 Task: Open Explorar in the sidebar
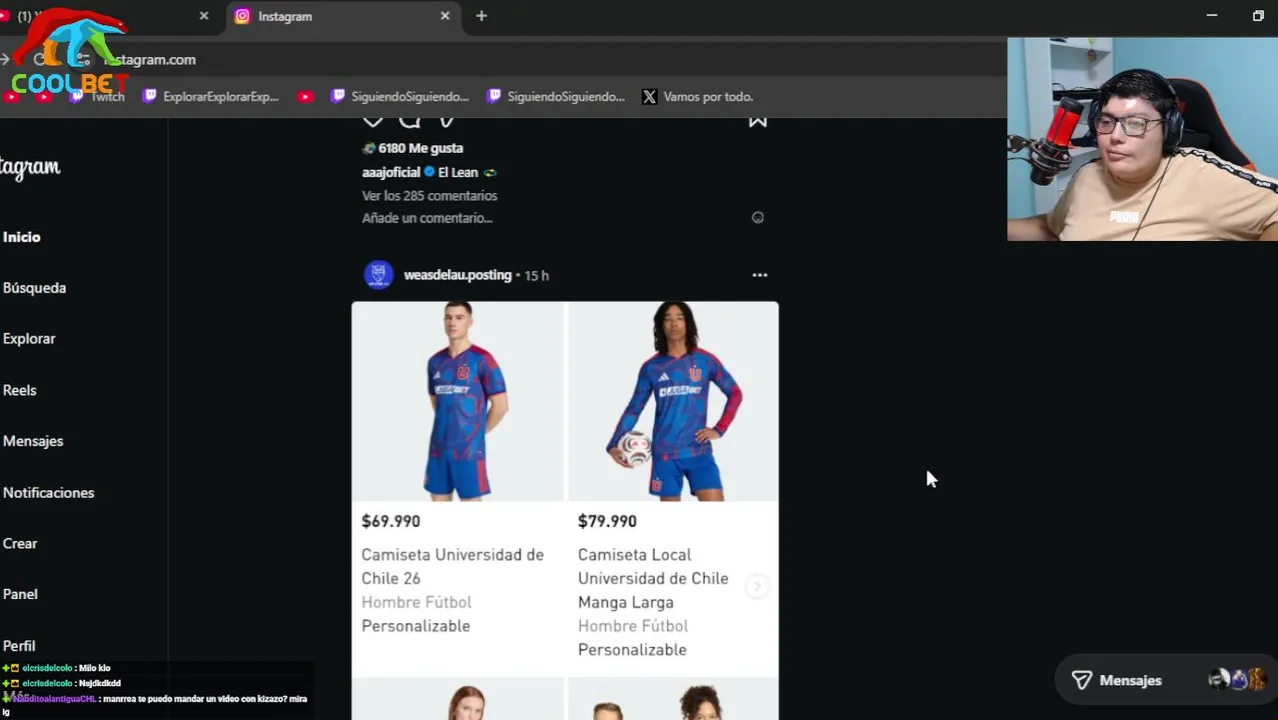[29, 339]
